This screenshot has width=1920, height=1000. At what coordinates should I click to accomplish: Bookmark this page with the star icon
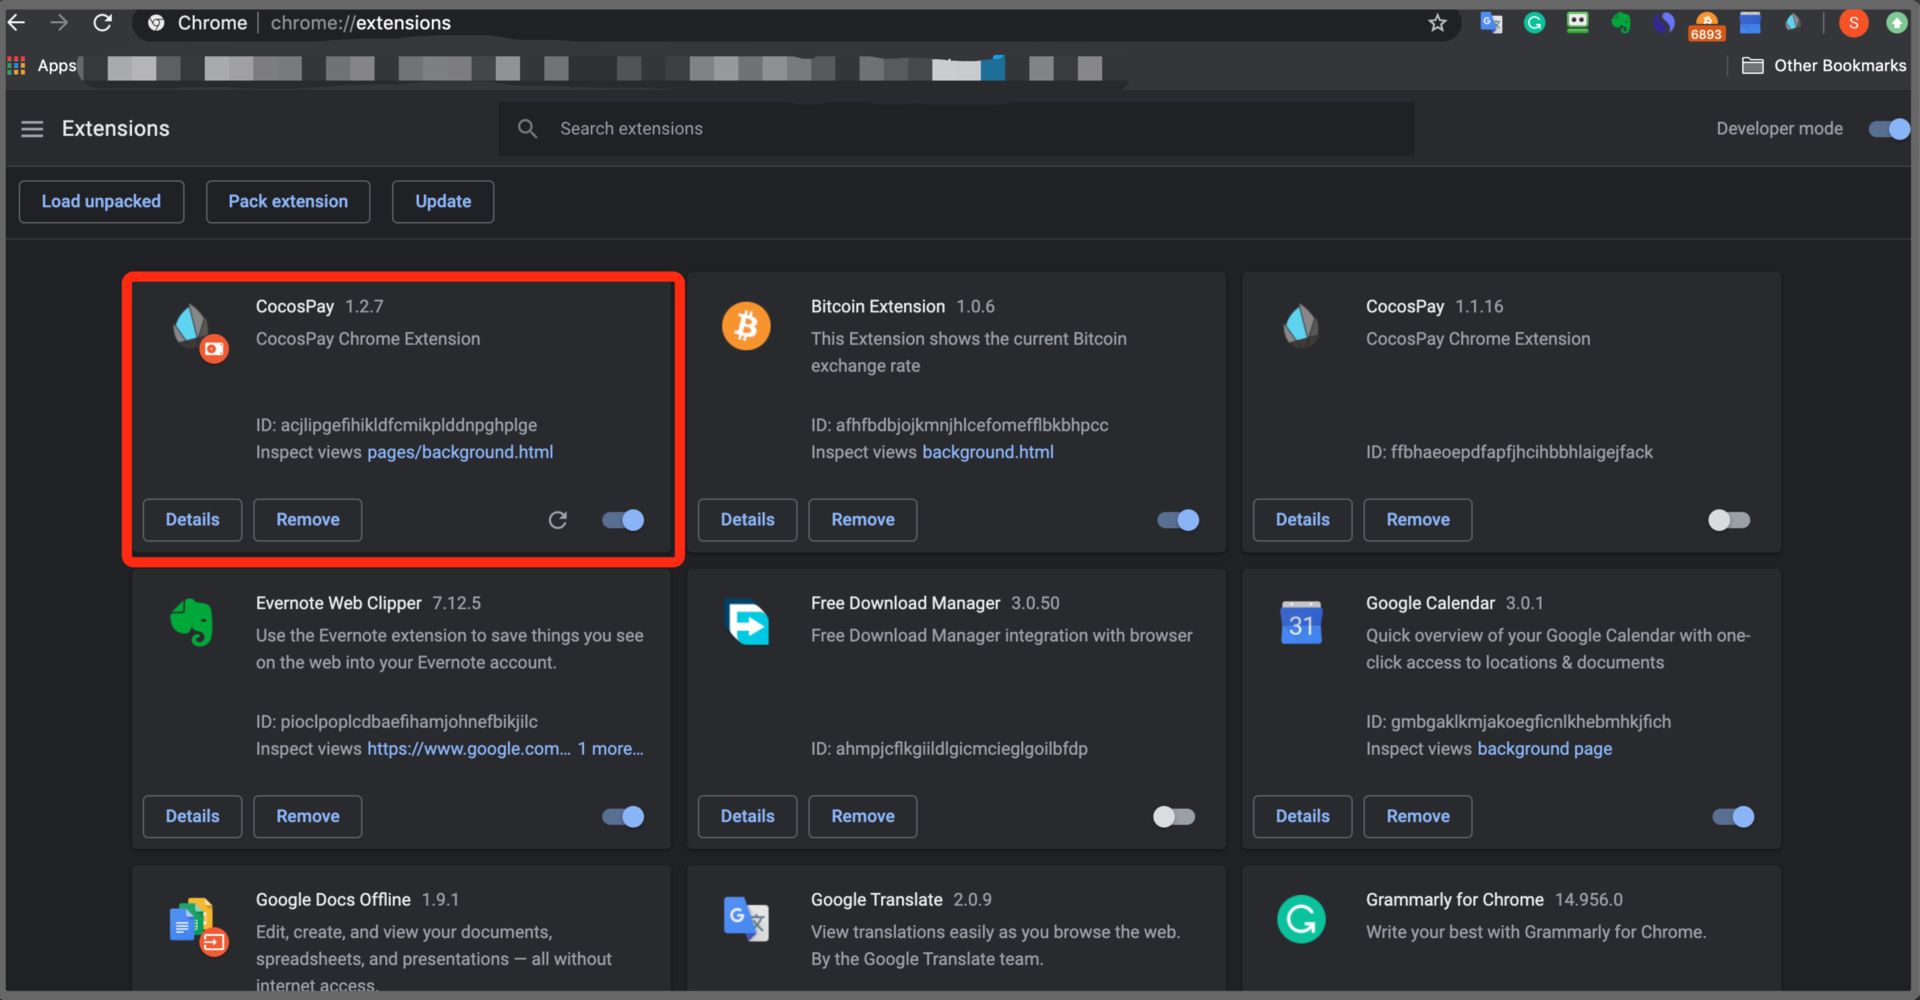tap(1437, 22)
